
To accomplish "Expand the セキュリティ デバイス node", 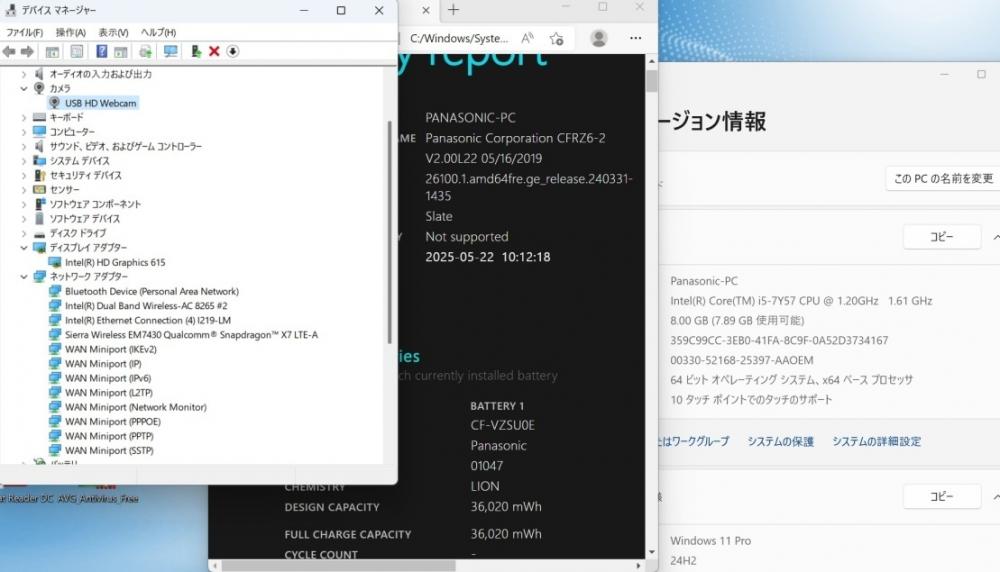I will 24,175.
